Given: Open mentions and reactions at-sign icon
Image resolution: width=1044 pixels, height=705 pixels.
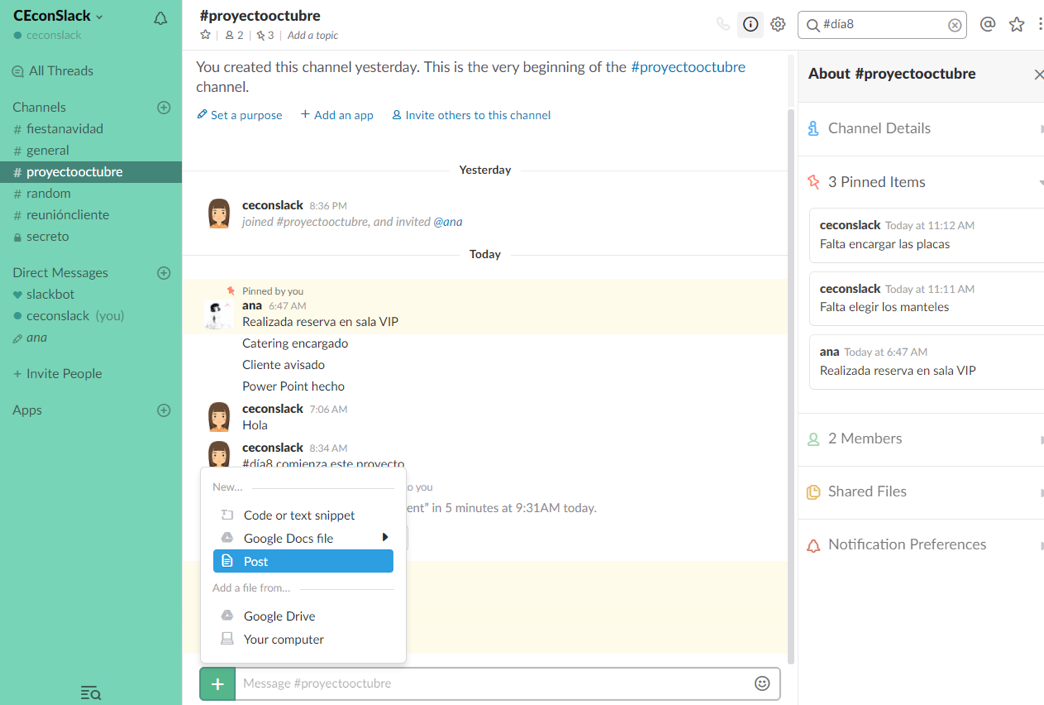Looking at the screenshot, I should pyautogui.click(x=987, y=25).
